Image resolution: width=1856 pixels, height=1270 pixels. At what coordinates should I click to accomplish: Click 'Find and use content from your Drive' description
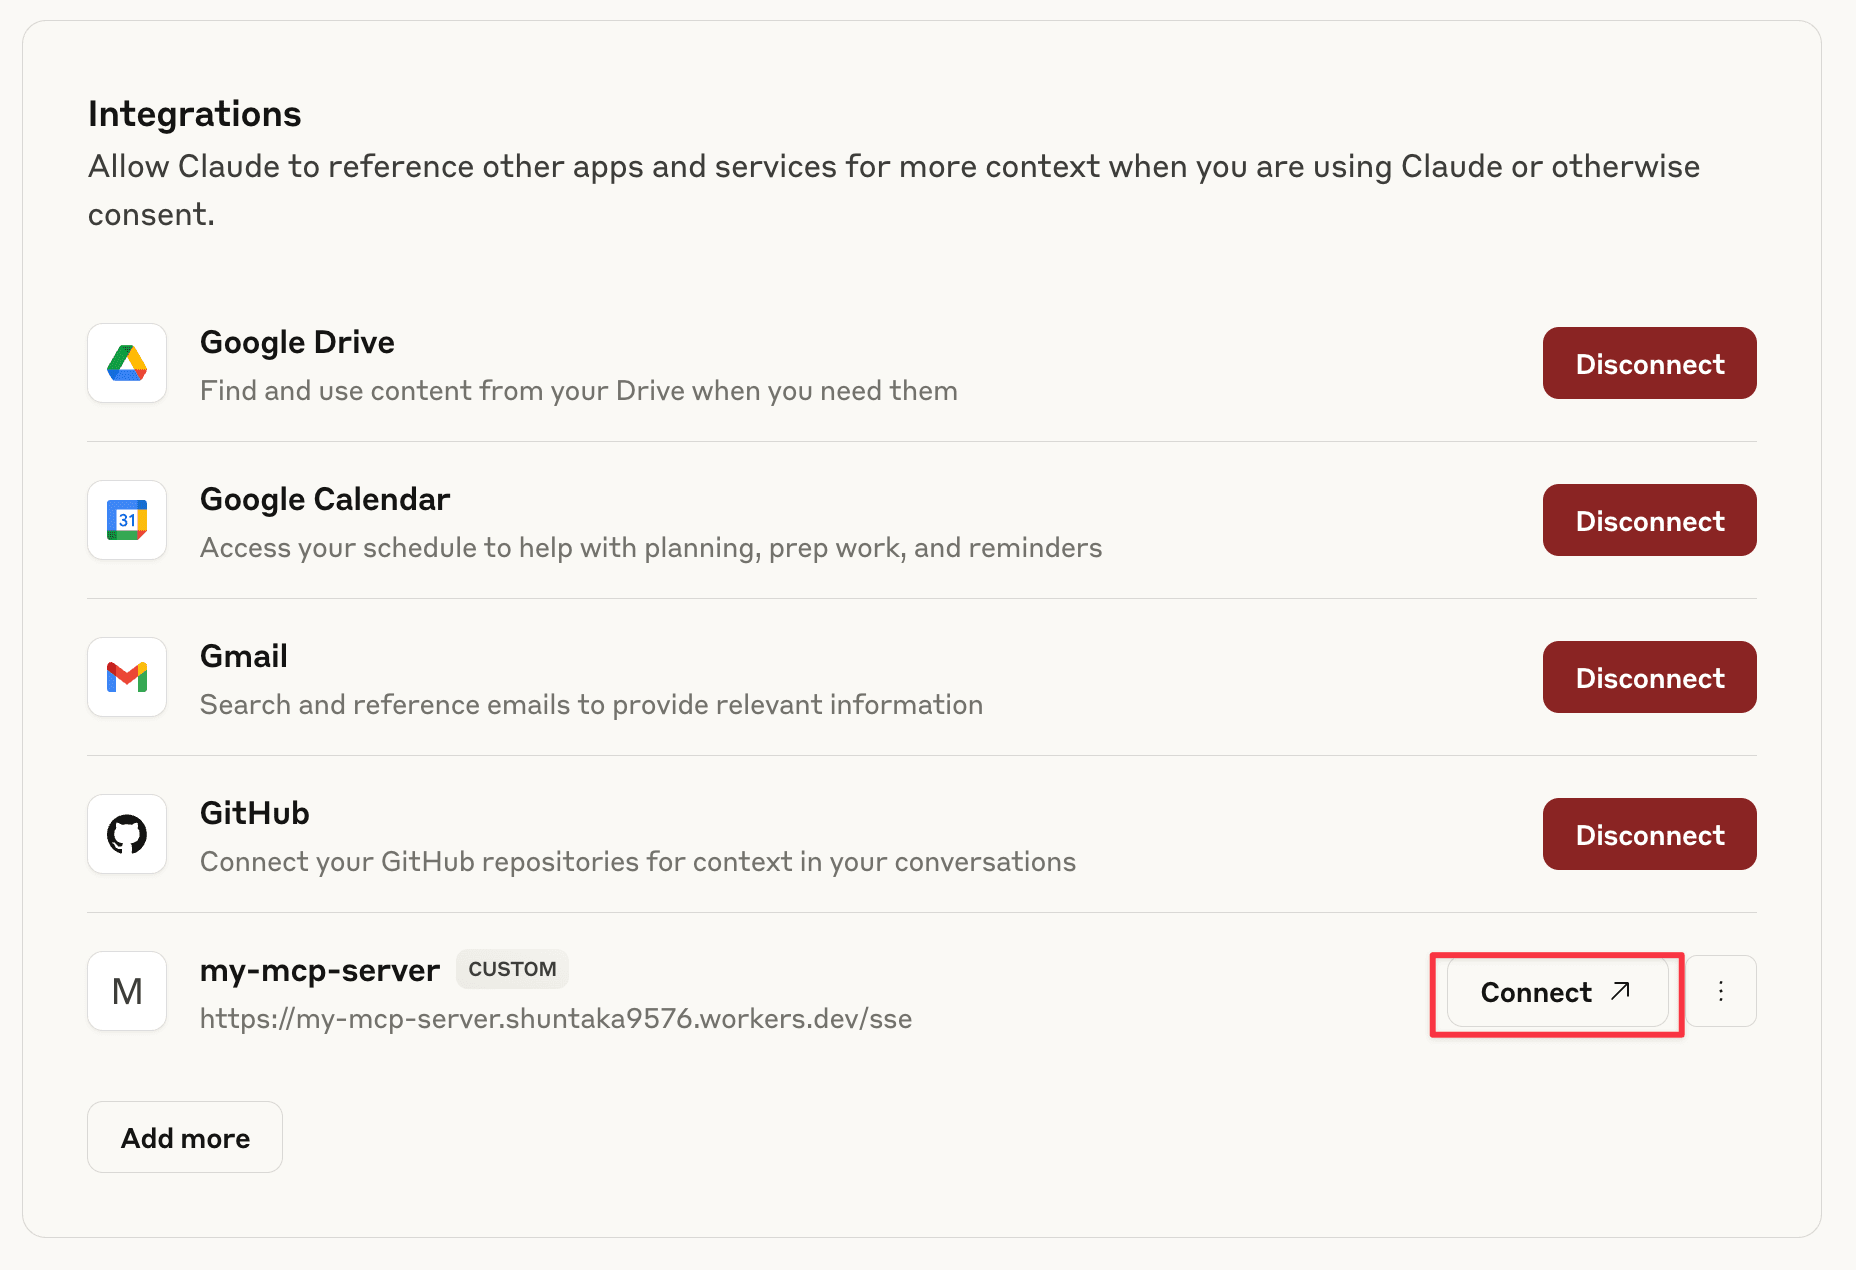(579, 391)
